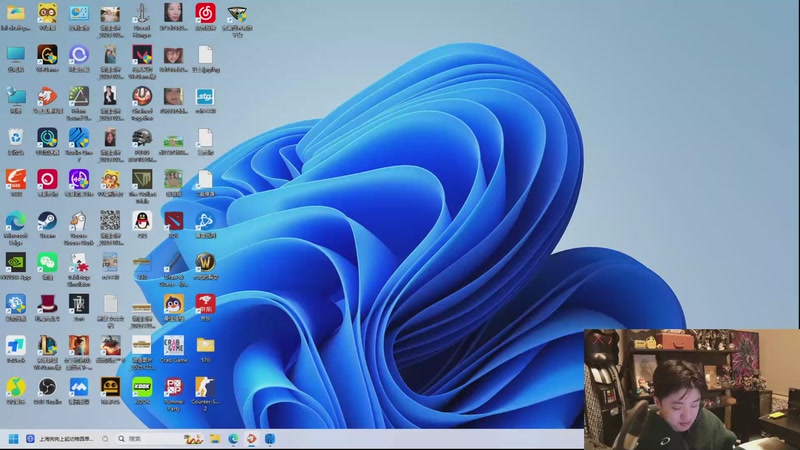The width and height of the screenshot is (800, 450).
Task: Open the Steam desktop shortcut
Action: click(x=47, y=221)
